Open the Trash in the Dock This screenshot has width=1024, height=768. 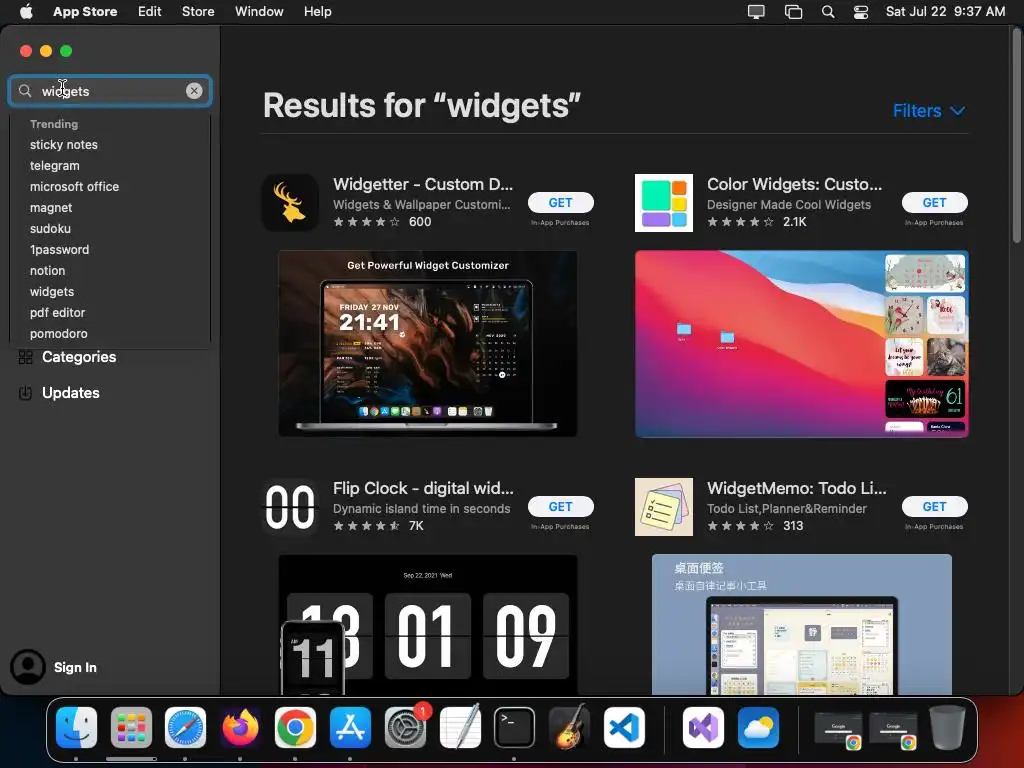(947, 728)
